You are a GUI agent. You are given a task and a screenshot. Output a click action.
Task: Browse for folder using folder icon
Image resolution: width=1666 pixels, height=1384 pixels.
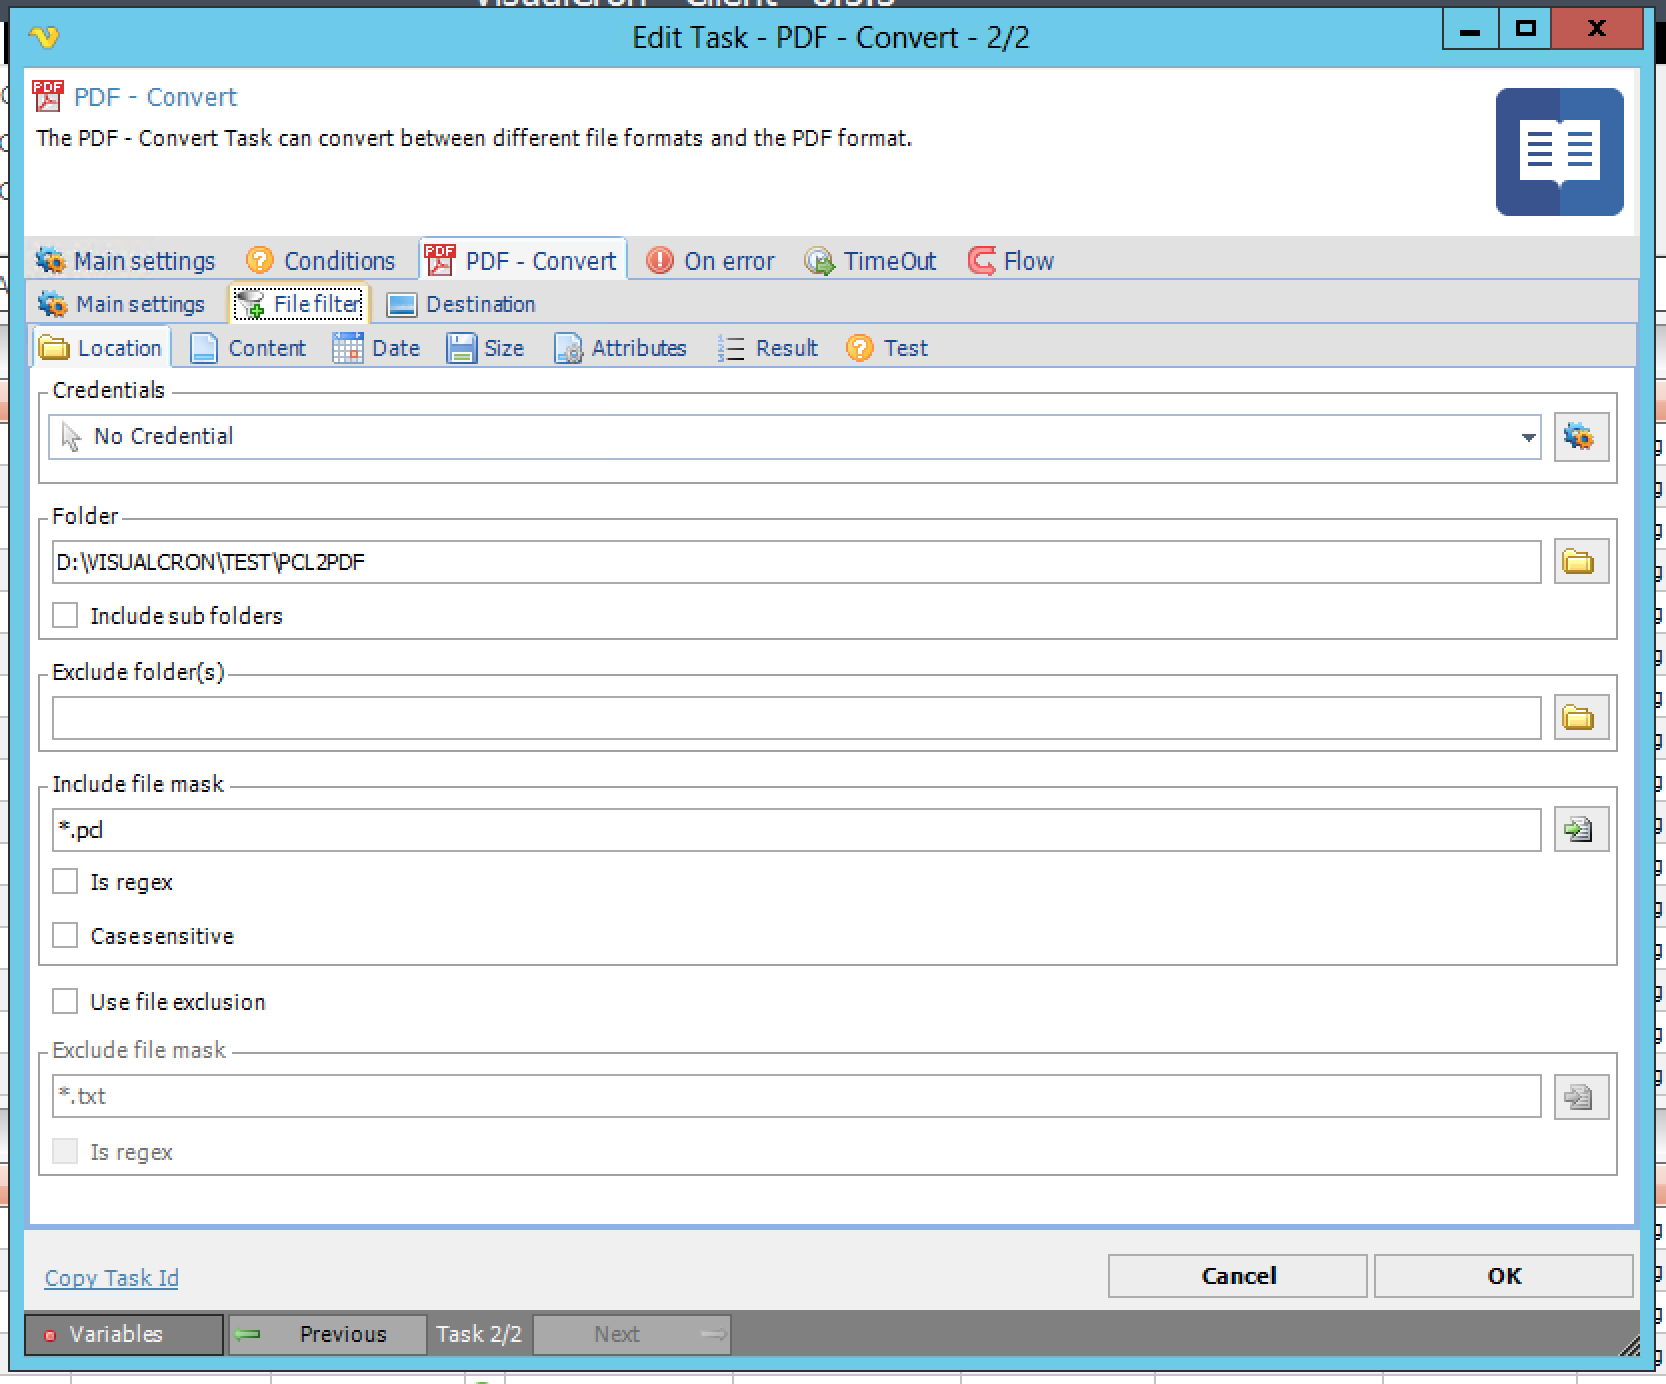point(1580,562)
